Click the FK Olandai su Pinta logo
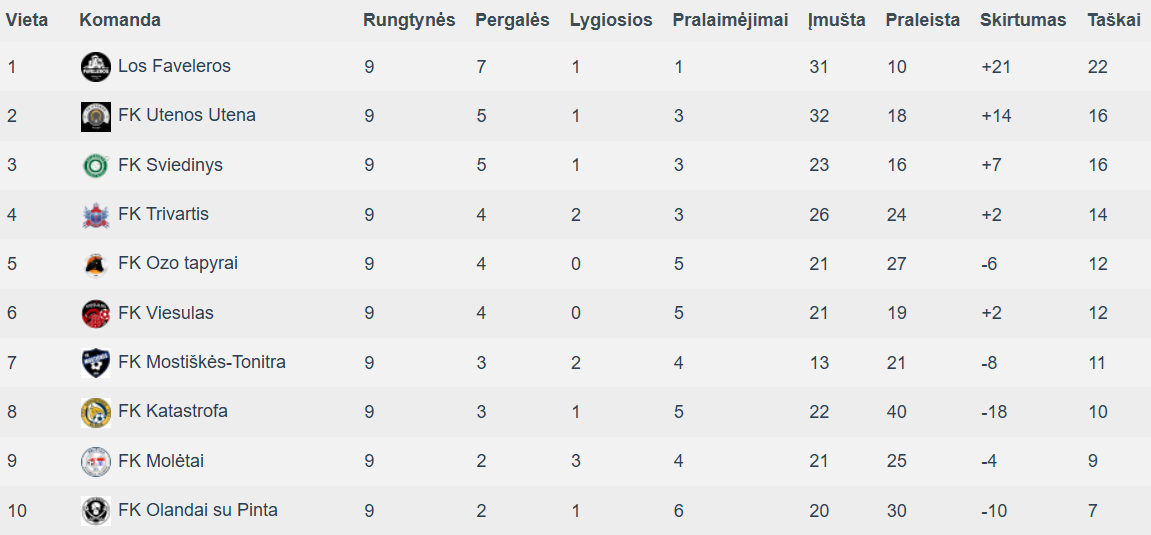Viewport: 1151px width, 535px height. coord(95,510)
